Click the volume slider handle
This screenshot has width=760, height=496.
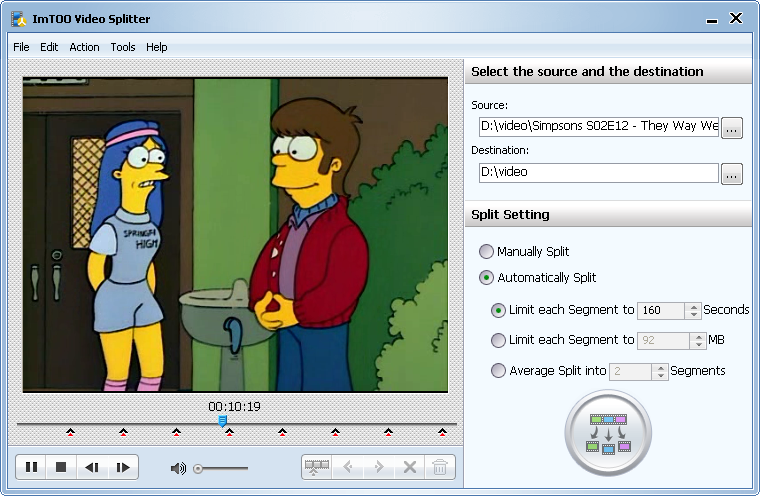tap(198, 469)
